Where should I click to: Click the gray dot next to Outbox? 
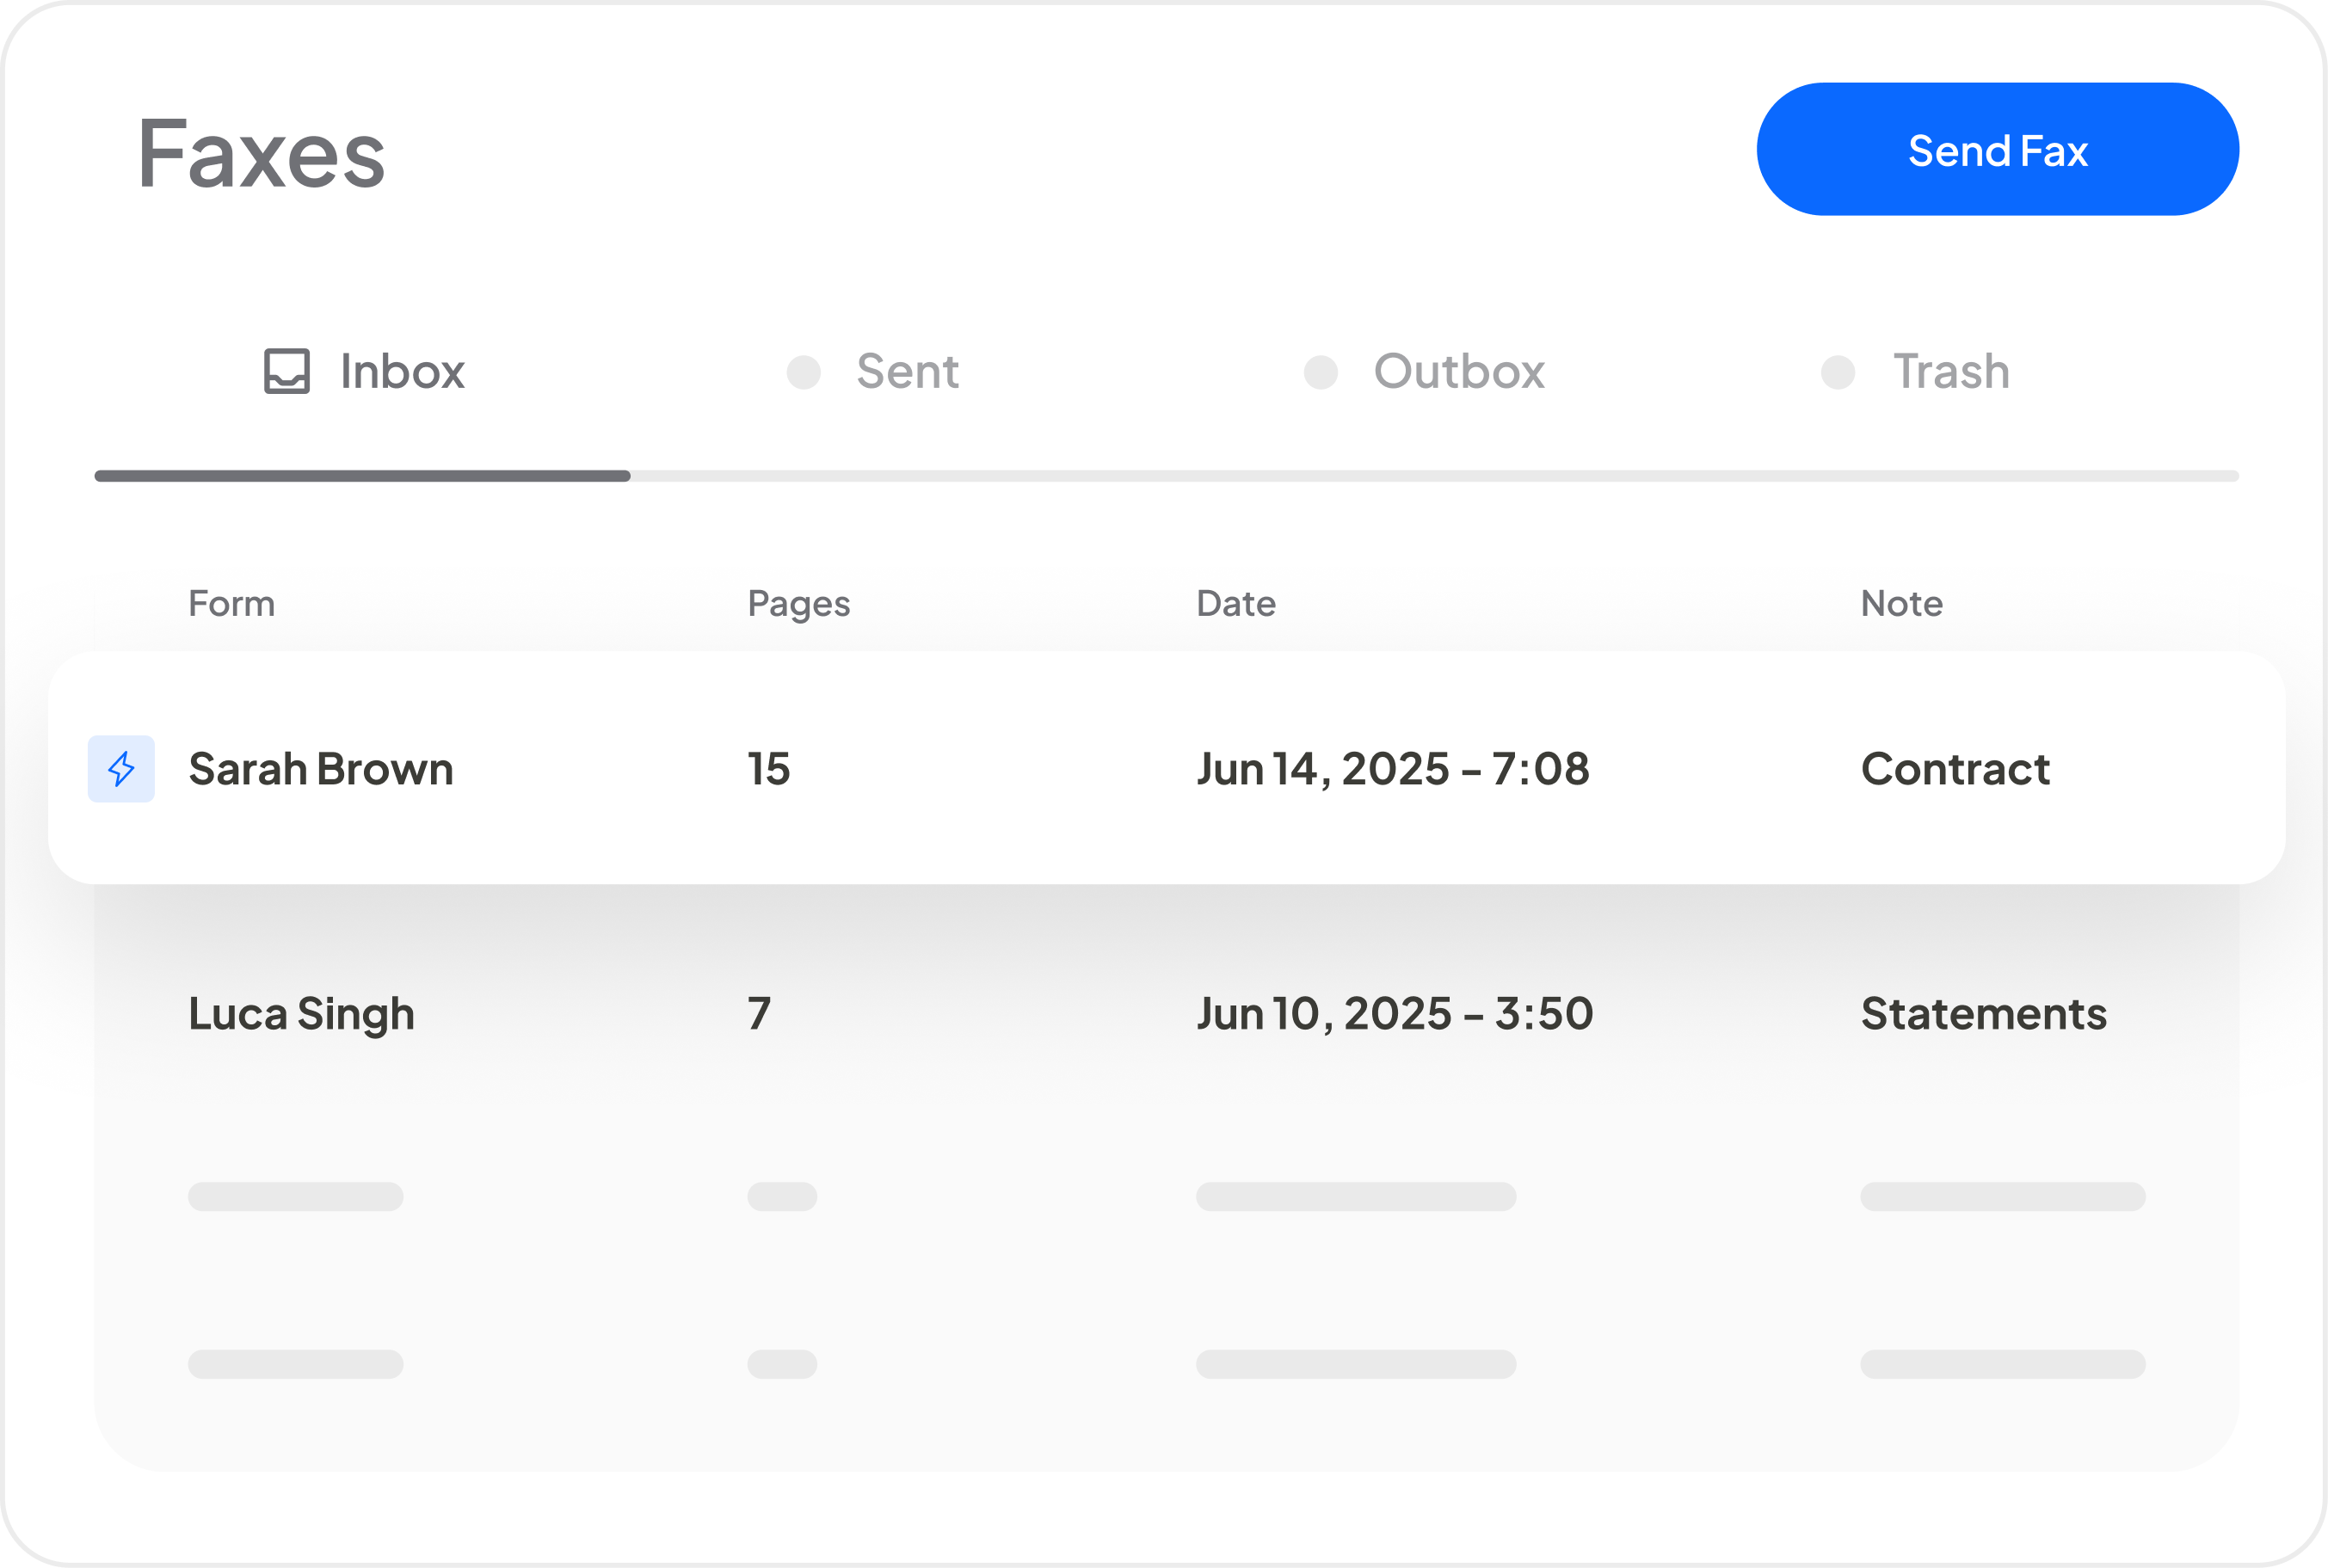click(1321, 372)
